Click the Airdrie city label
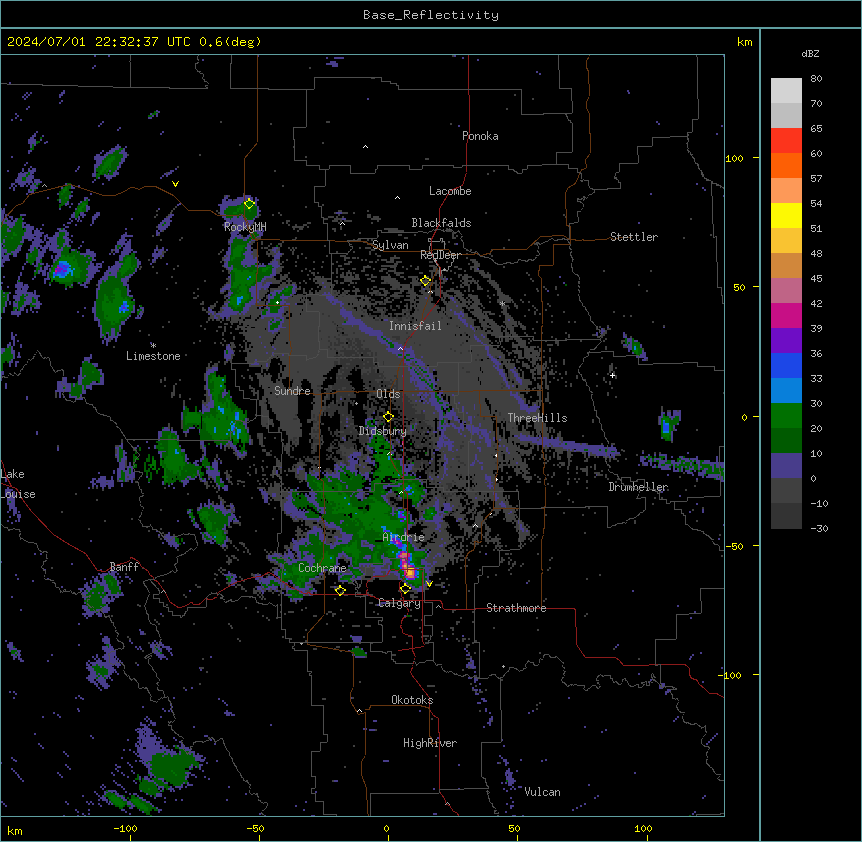Screen dimensions: 862x842 404,537
